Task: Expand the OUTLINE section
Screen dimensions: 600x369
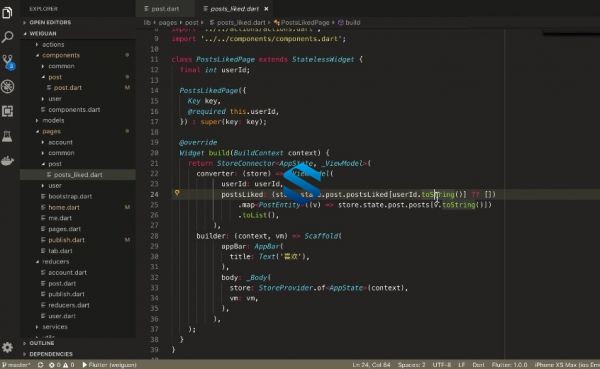Action: coord(42,343)
